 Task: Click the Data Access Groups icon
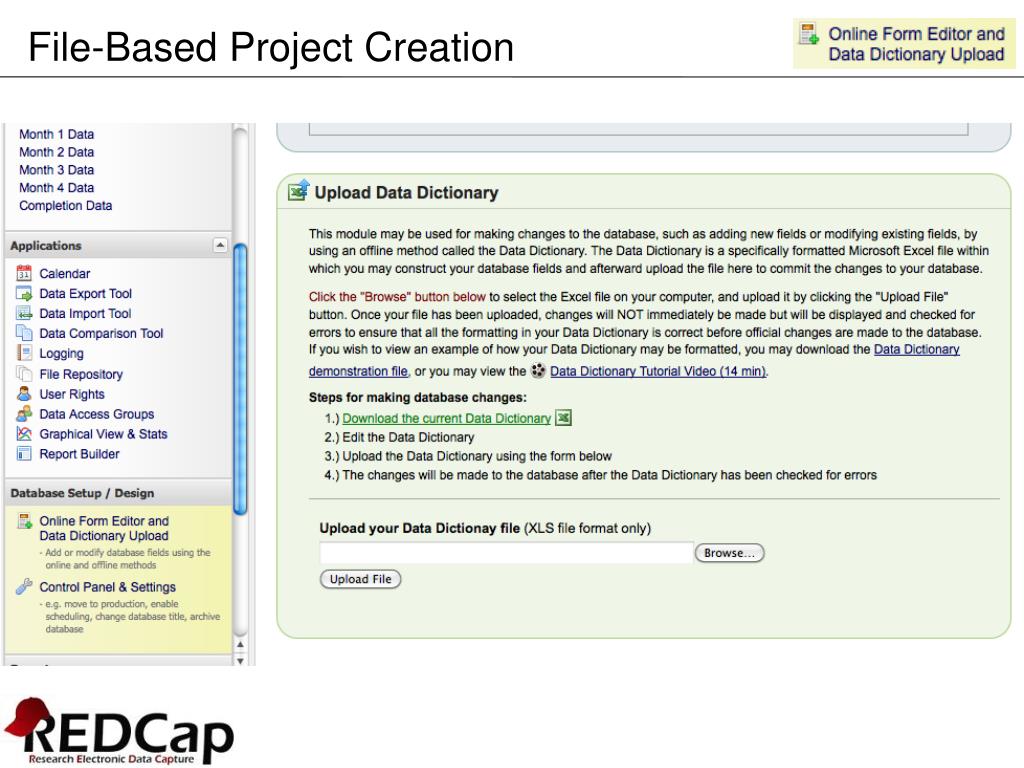click(x=24, y=414)
